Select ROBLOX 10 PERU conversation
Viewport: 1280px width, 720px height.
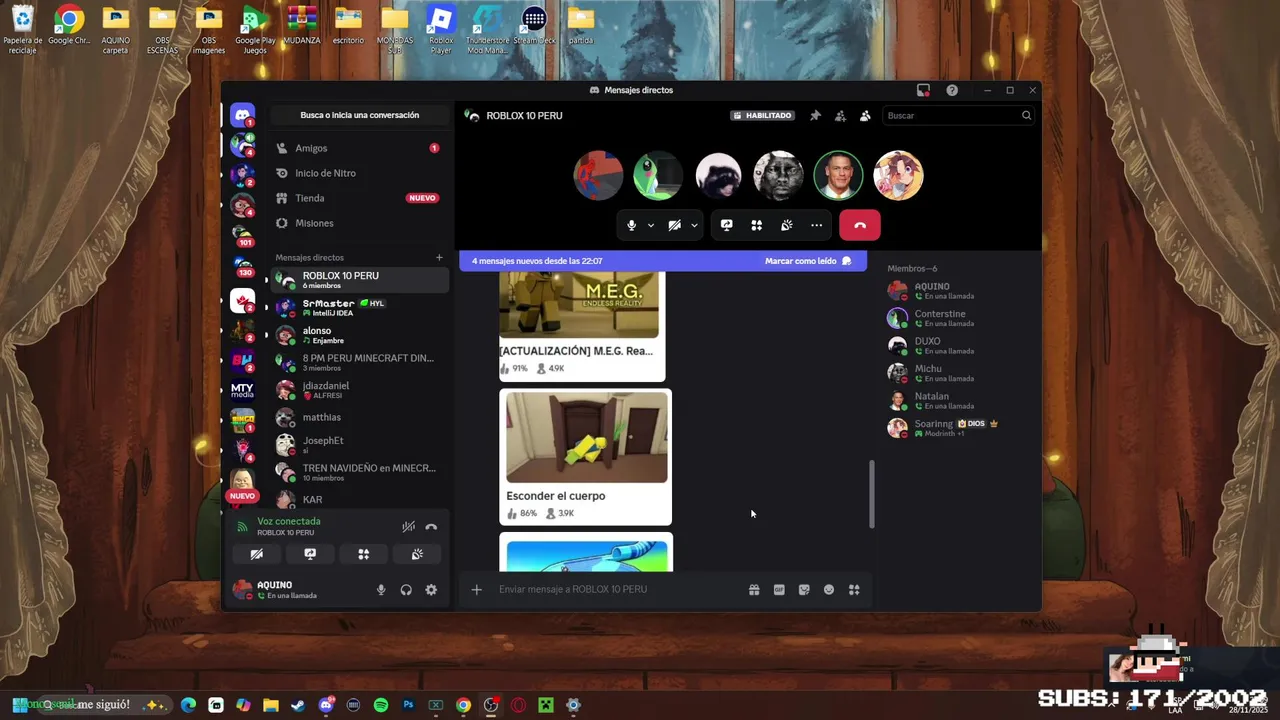click(359, 280)
